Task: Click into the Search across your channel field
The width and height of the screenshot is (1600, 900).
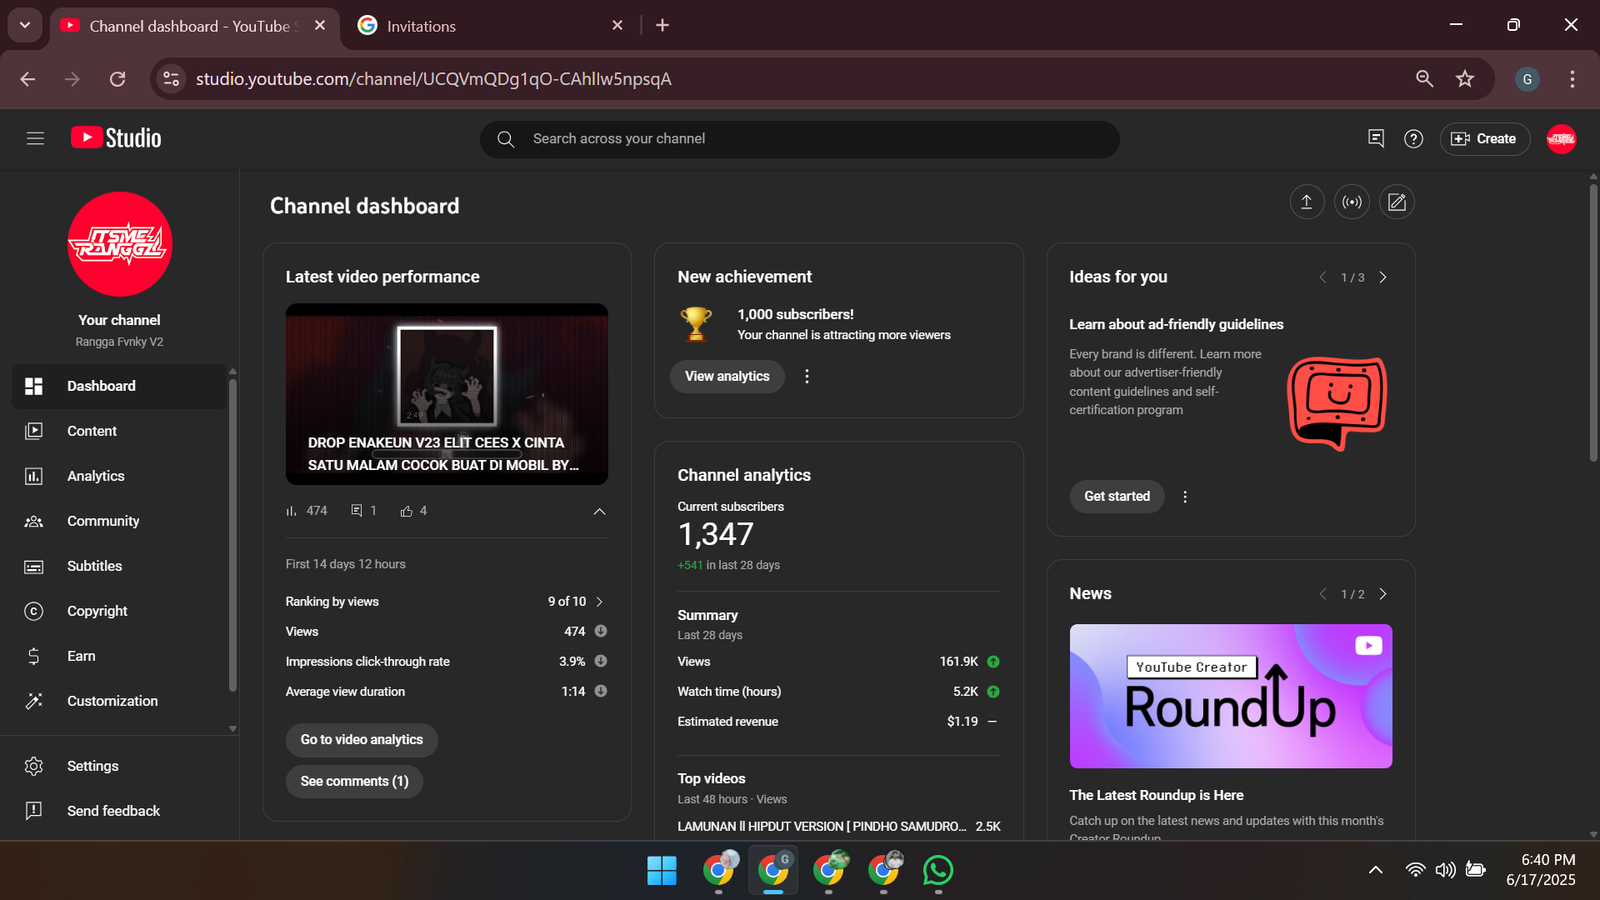Action: point(800,139)
